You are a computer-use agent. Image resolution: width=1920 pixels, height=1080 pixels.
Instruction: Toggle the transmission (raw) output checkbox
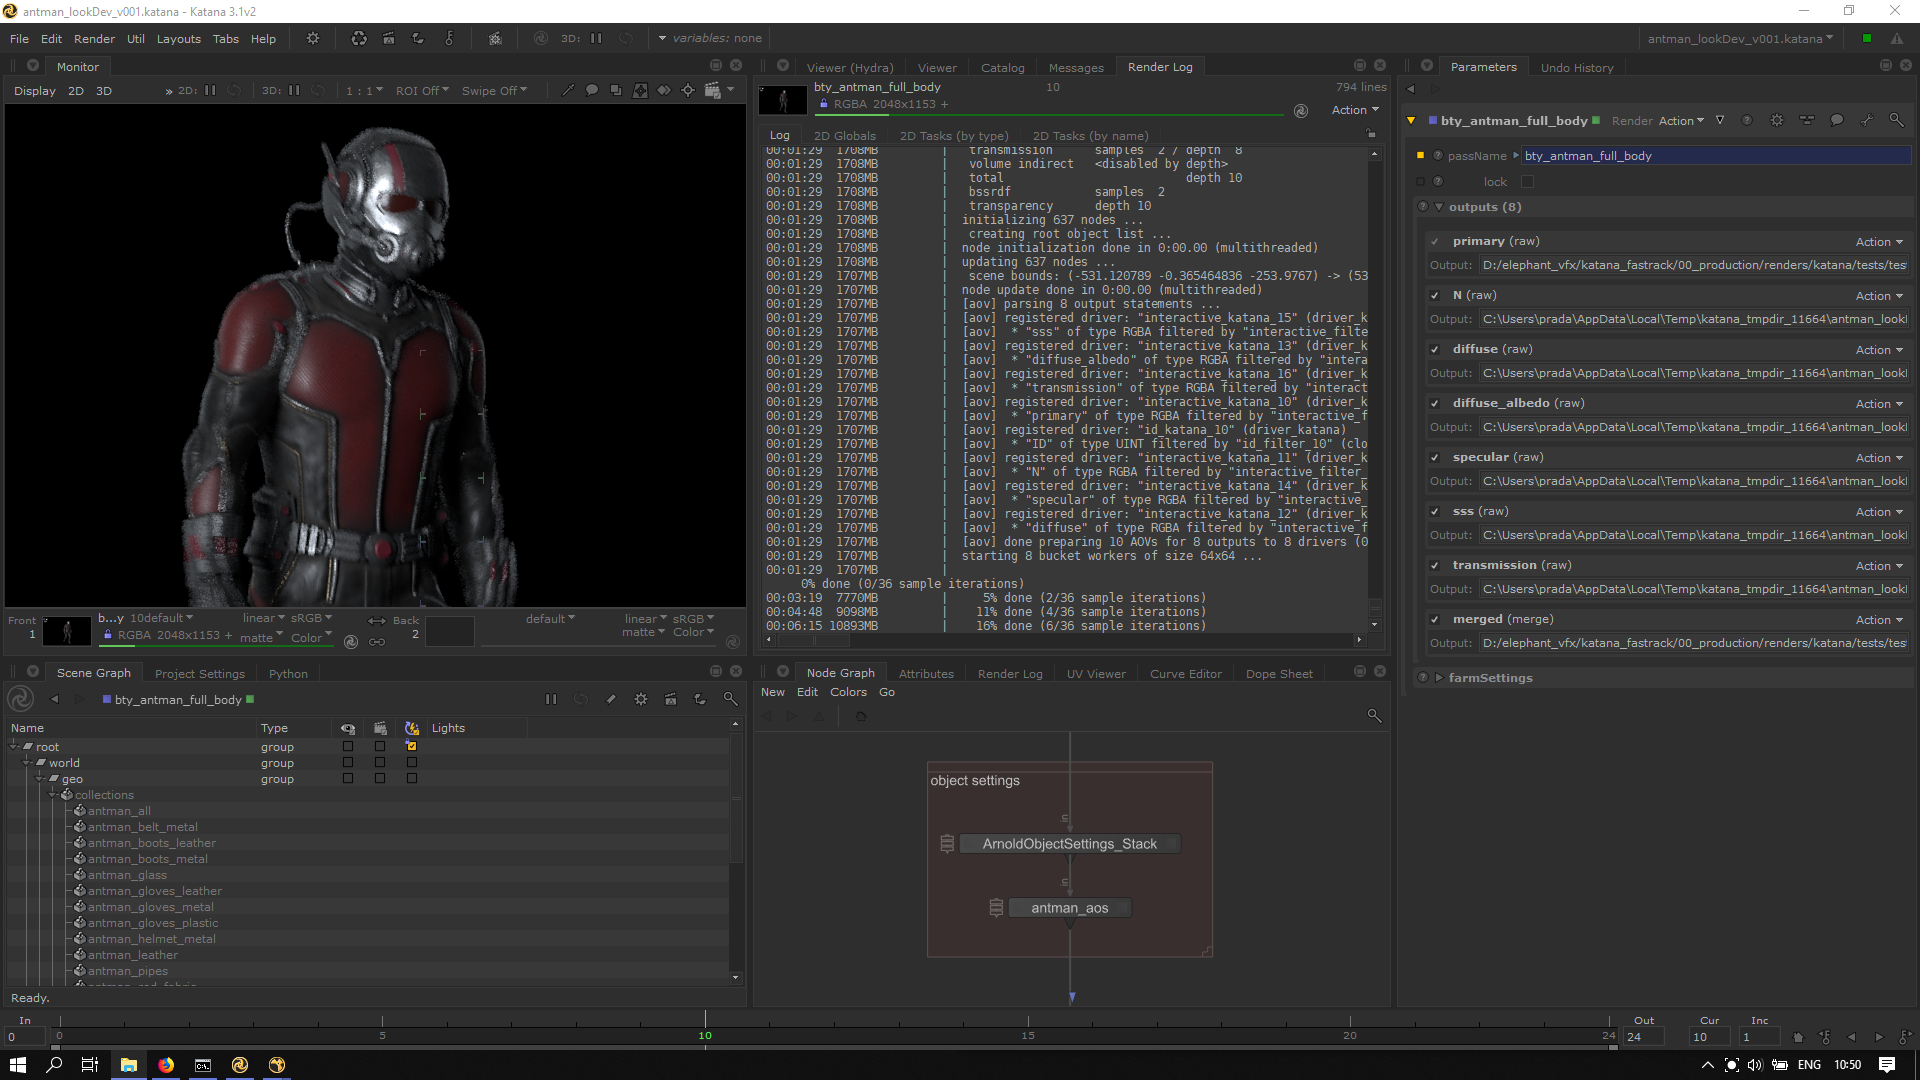click(x=1435, y=565)
